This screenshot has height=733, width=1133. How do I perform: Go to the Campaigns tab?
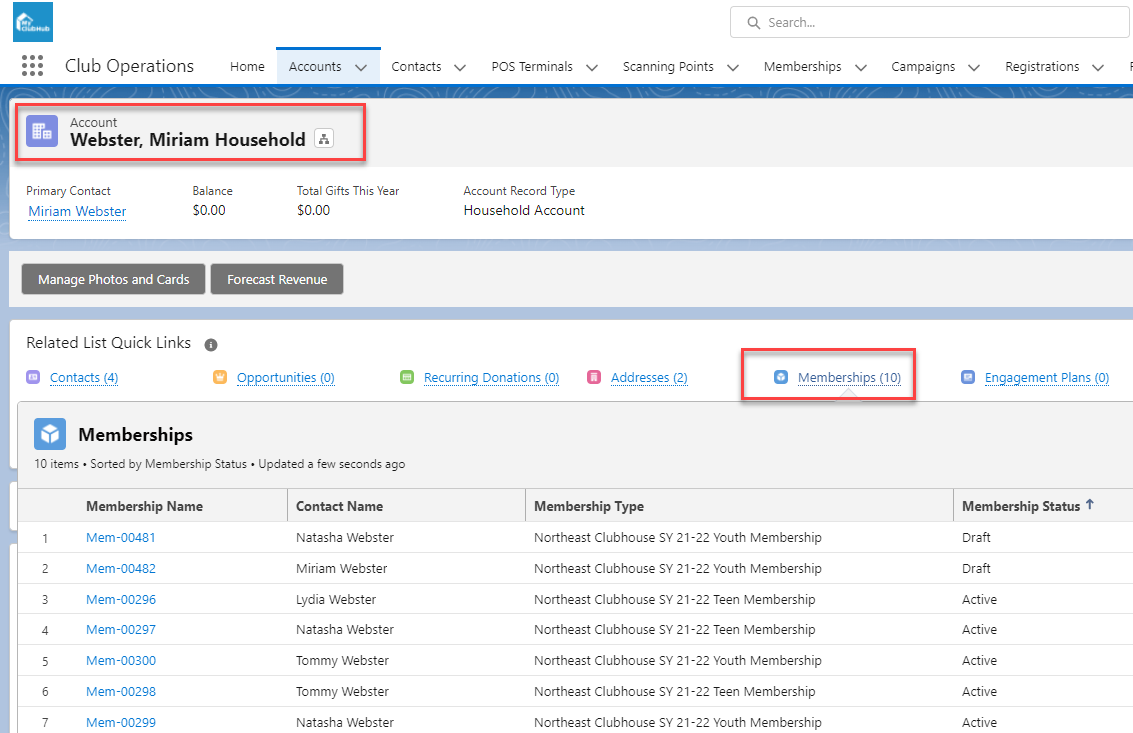tap(923, 67)
